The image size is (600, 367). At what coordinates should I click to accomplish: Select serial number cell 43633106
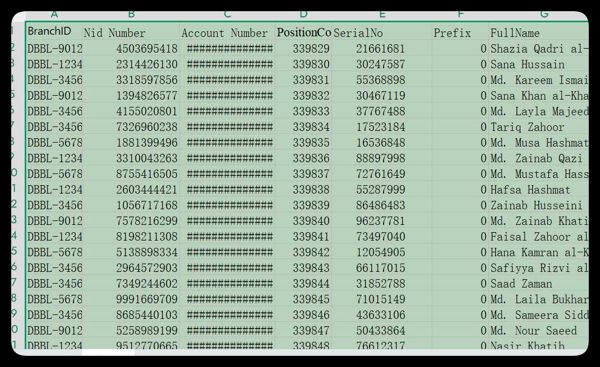click(382, 315)
